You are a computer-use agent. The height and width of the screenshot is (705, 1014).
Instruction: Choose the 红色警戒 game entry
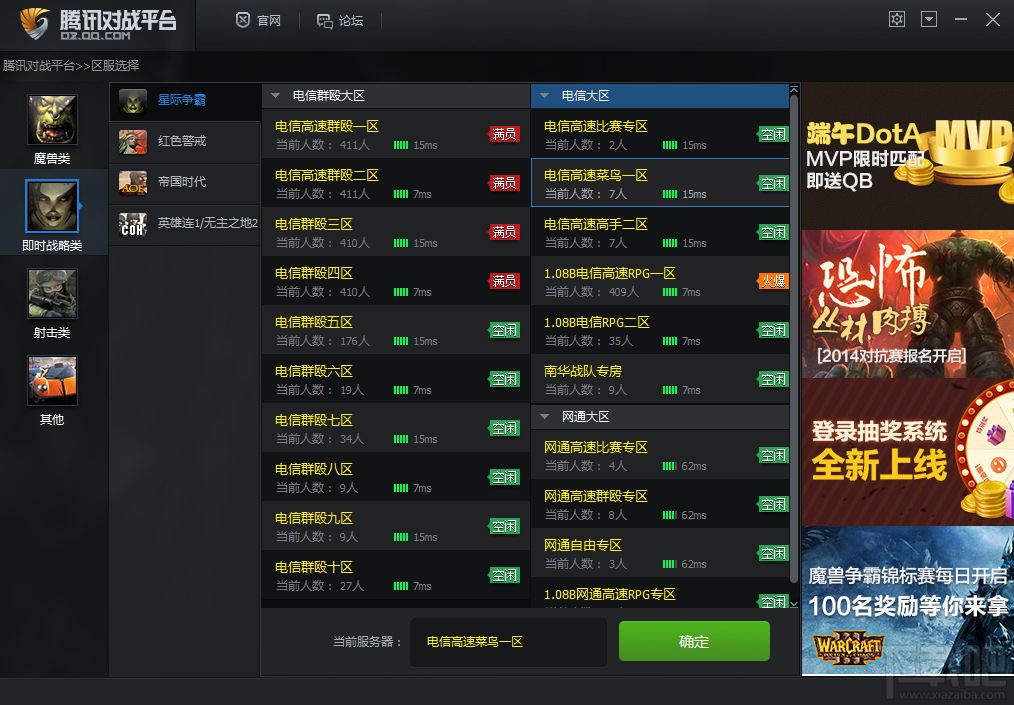click(x=185, y=141)
